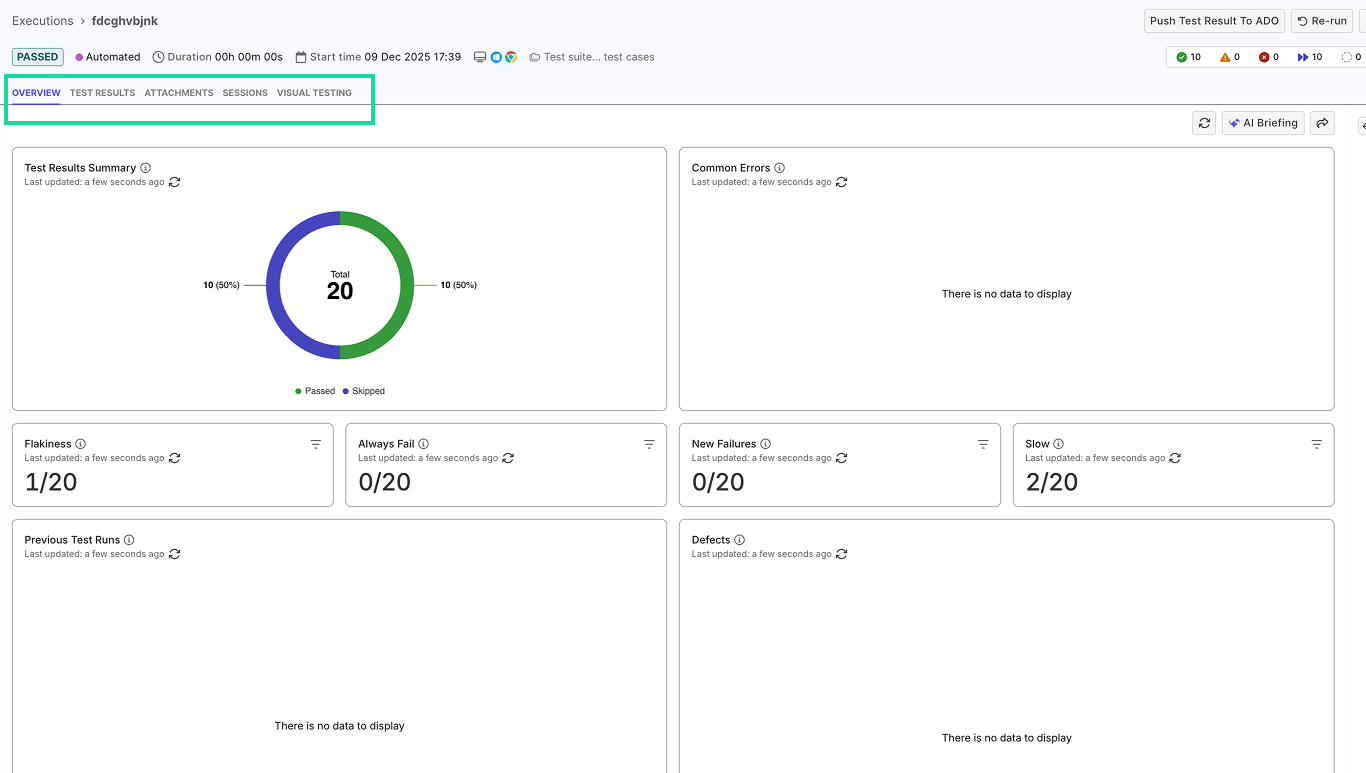The width and height of the screenshot is (1366, 773).
Task: Refresh the Defects card
Action: (842, 554)
